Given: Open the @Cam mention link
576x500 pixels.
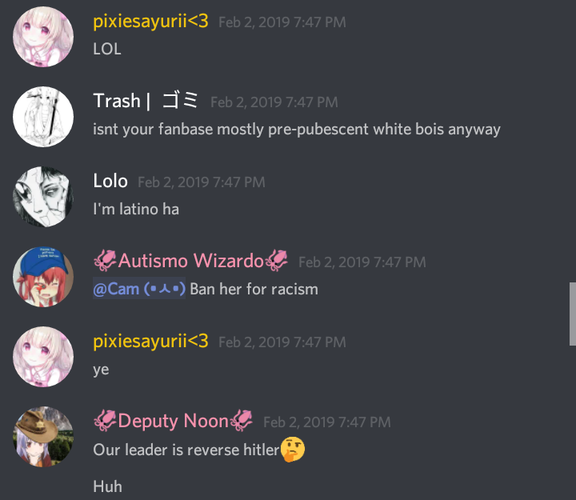Looking at the screenshot, I should [x=139, y=289].
